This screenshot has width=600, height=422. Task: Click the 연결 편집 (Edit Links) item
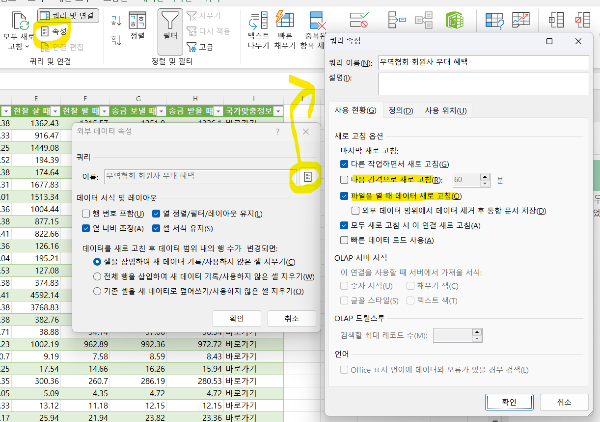pos(62,47)
